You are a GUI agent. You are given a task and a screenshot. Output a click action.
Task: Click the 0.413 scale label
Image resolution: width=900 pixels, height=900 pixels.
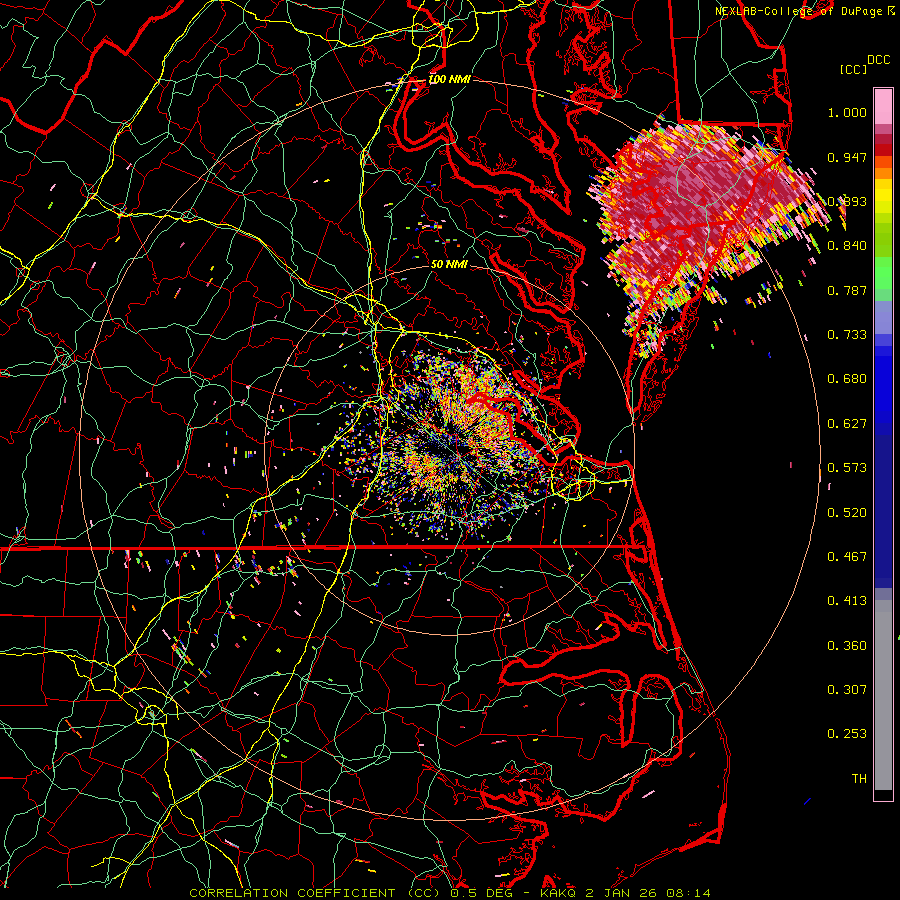[x=847, y=601]
